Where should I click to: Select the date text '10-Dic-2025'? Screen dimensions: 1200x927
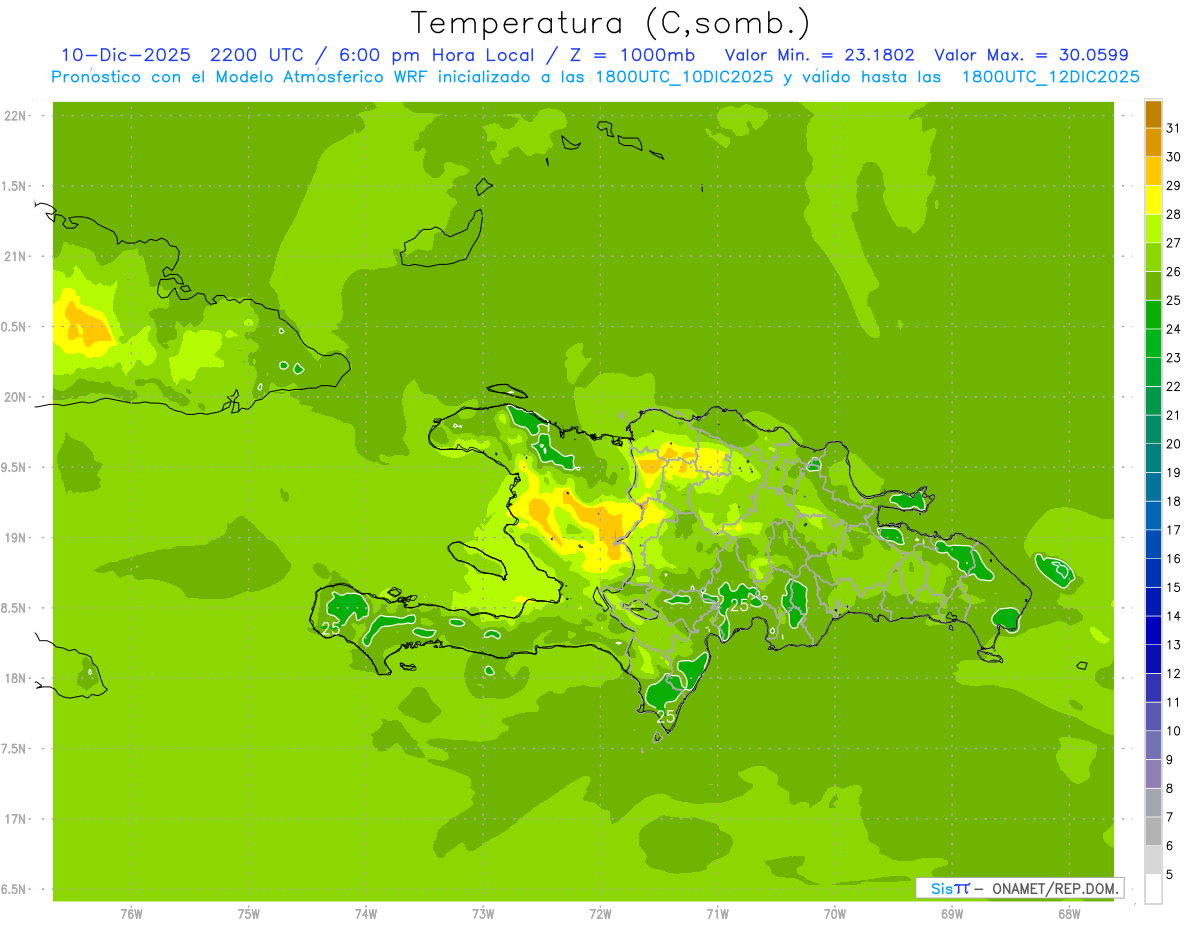coord(126,55)
